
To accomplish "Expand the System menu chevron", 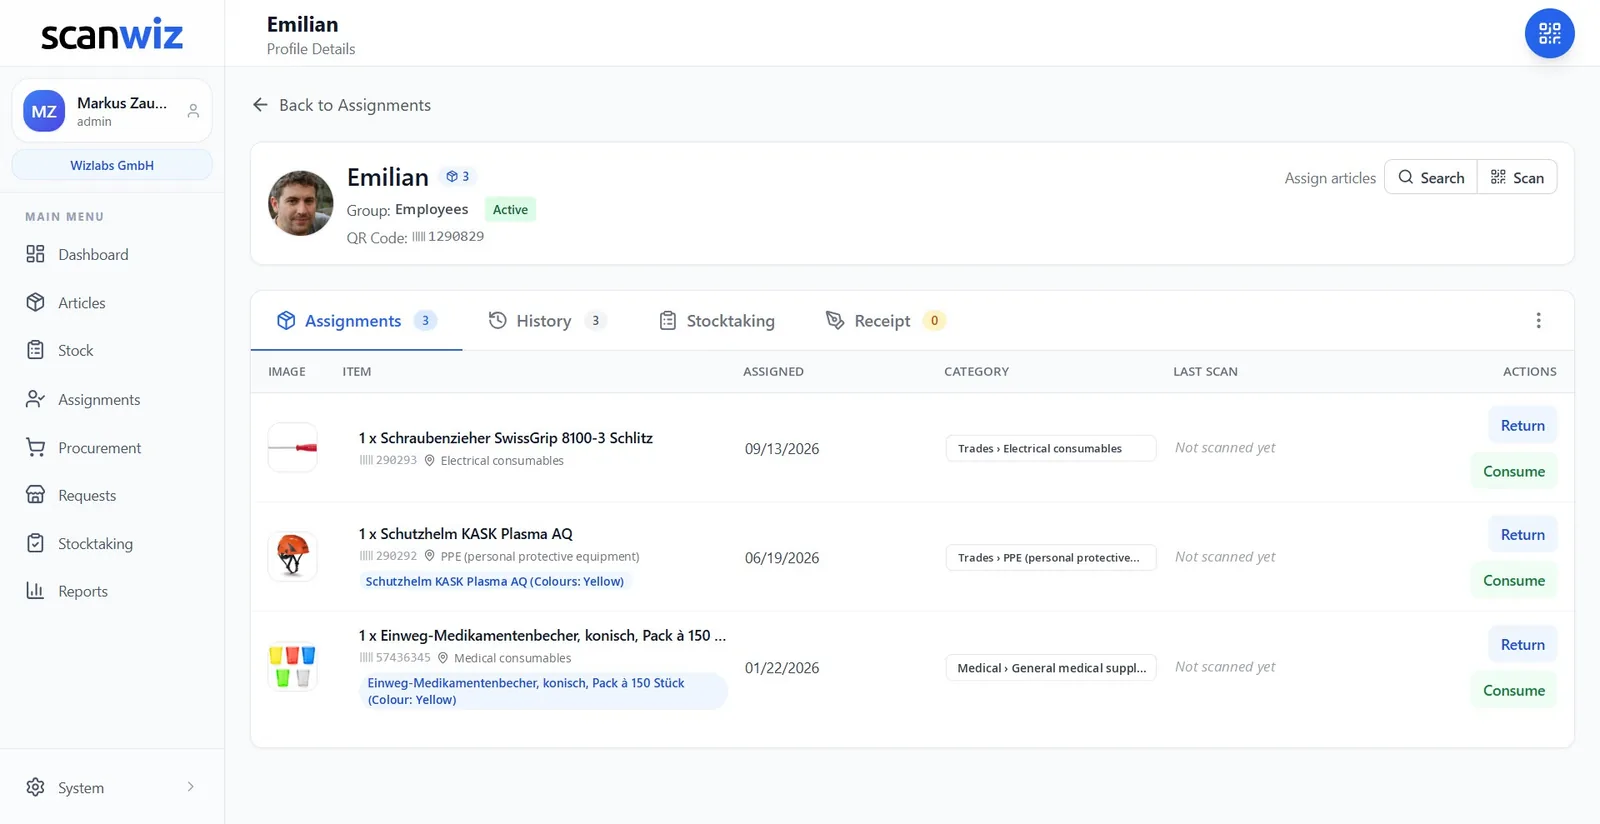I will tap(191, 787).
